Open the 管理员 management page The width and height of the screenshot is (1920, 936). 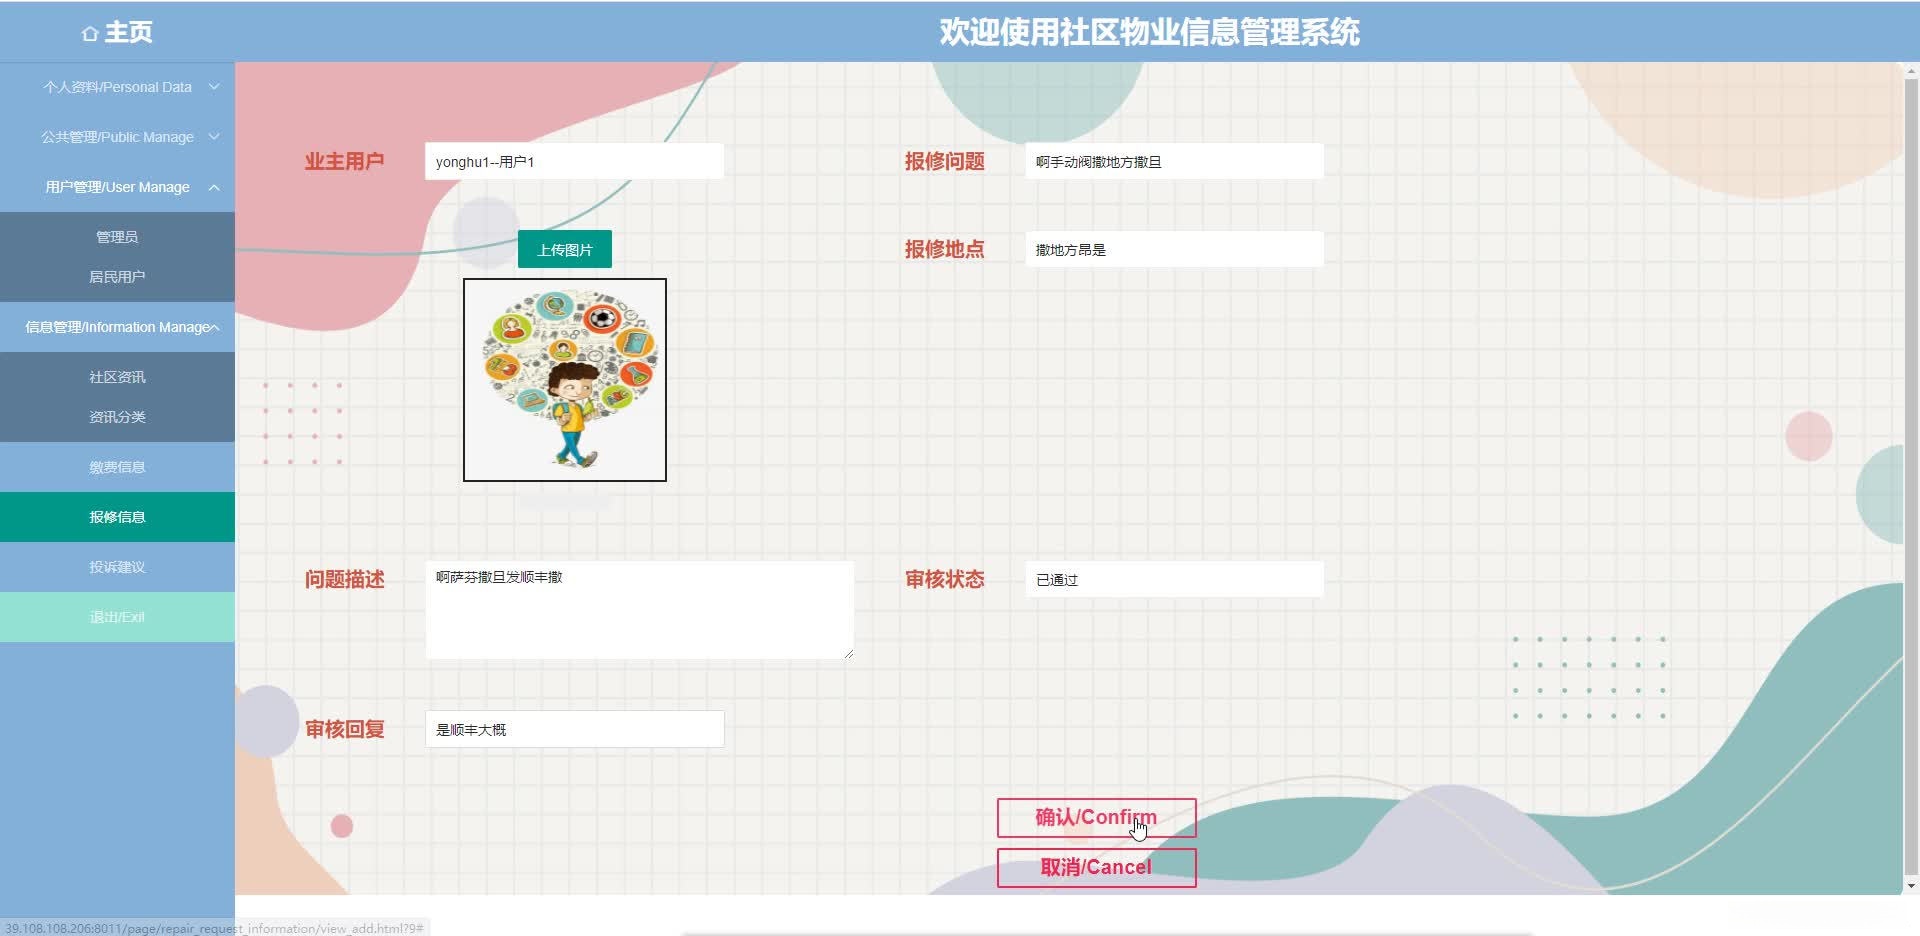click(117, 237)
